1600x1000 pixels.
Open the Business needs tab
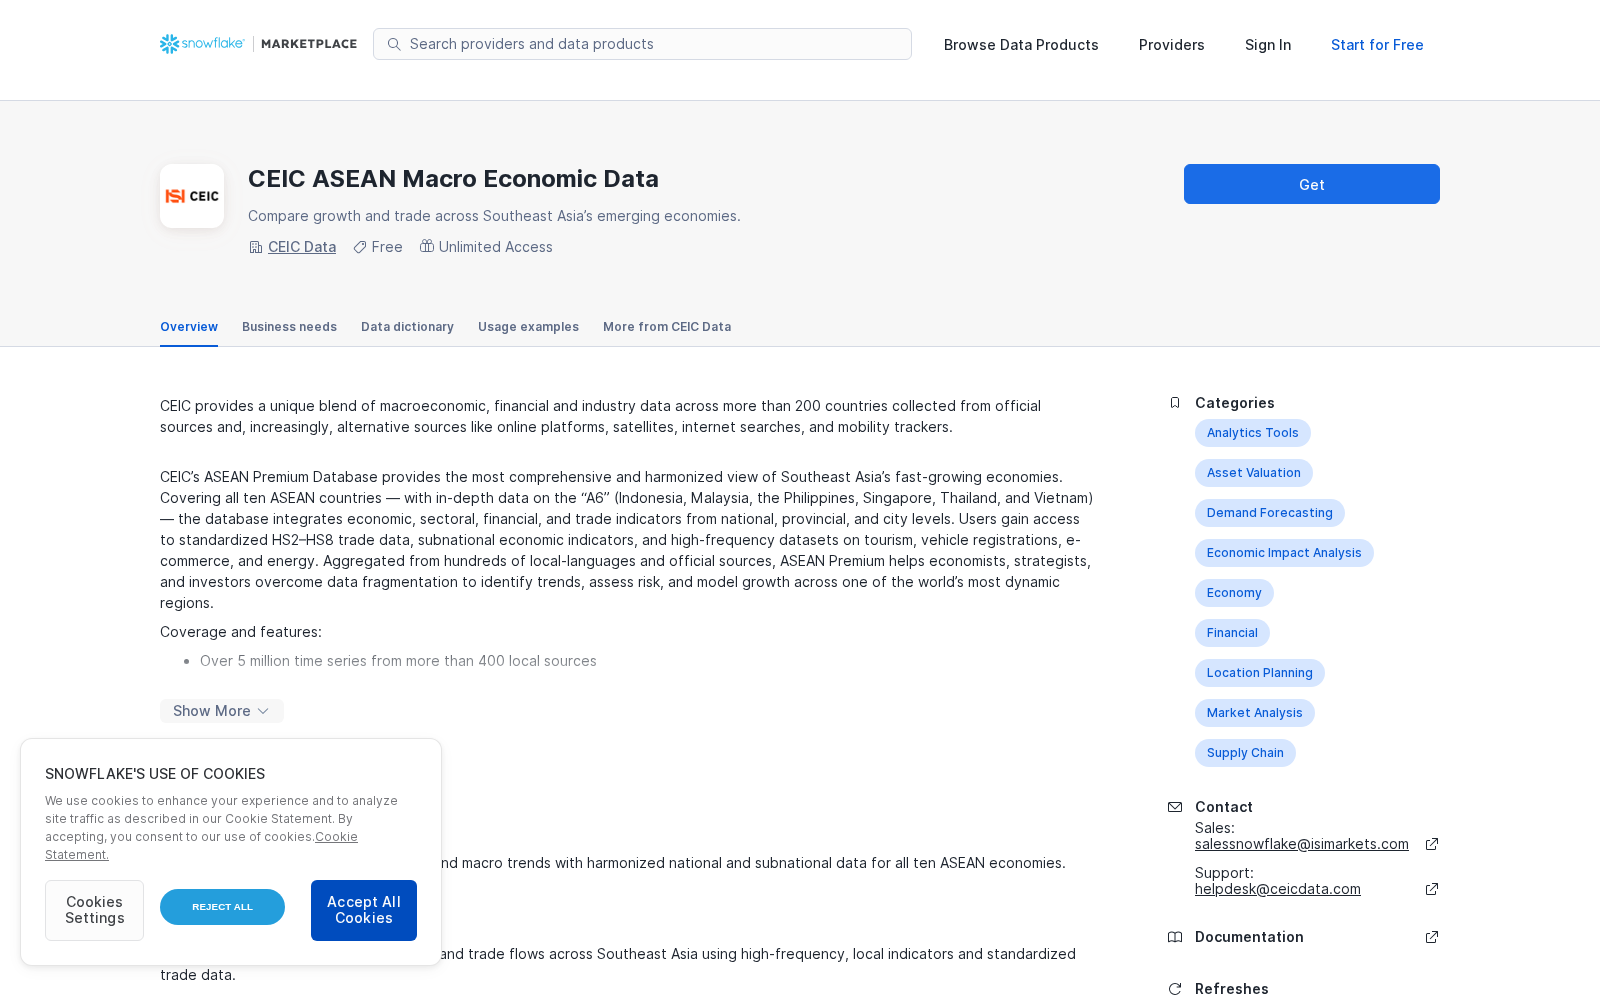pyautogui.click(x=289, y=327)
